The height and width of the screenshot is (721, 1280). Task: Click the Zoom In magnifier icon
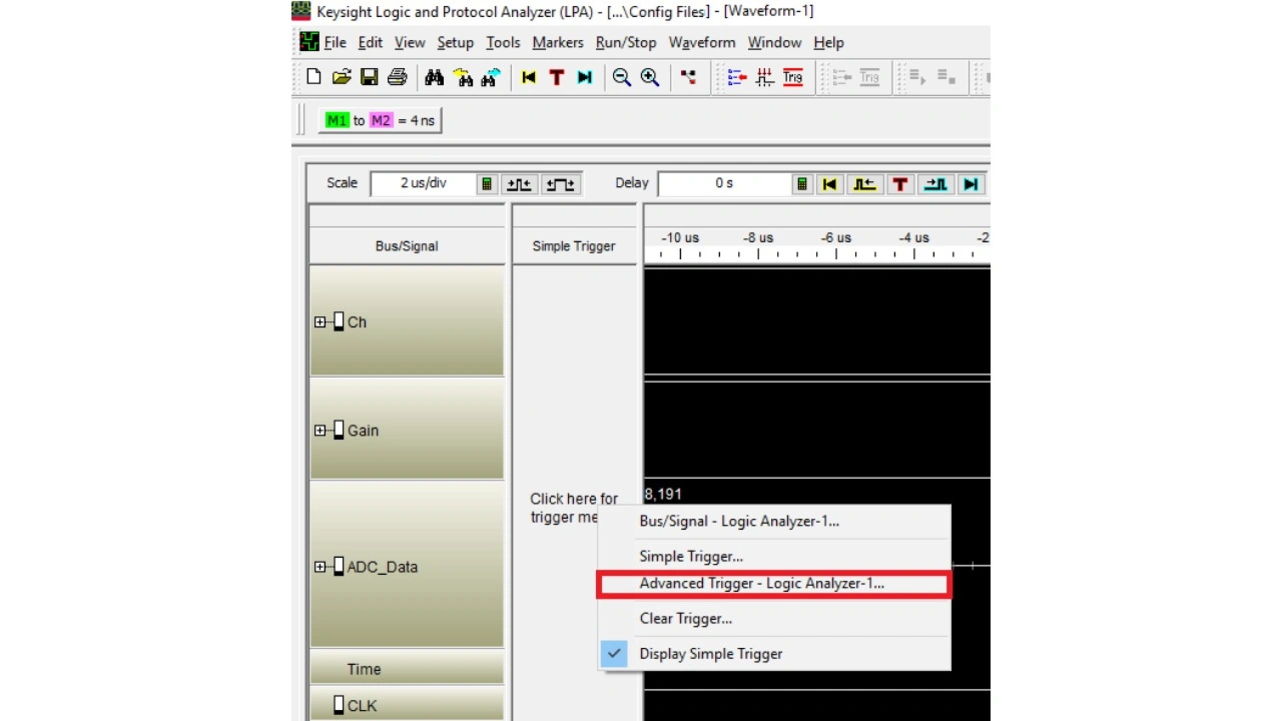pyautogui.click(x=650, y=77)
